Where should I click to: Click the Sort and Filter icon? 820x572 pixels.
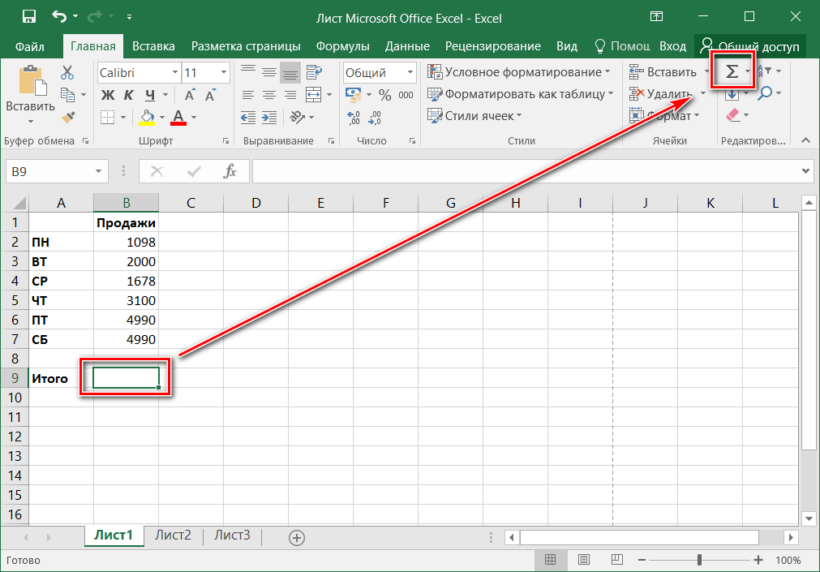(x=764, y=71)
